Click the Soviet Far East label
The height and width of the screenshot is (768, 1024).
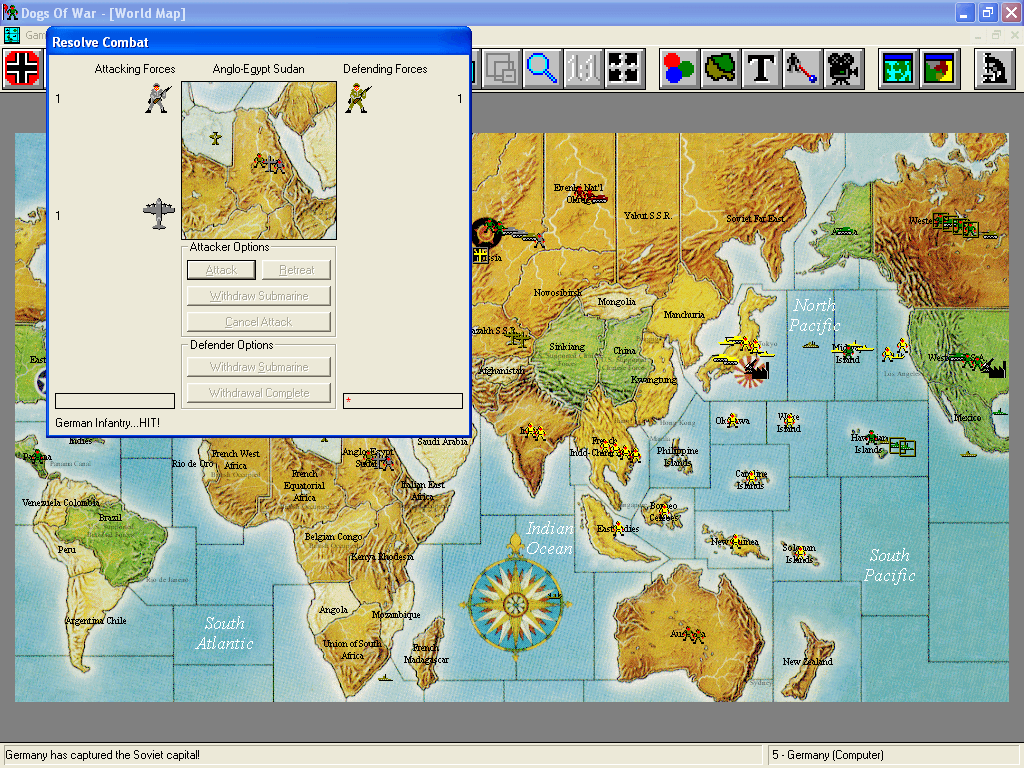(x=756, y=219)
